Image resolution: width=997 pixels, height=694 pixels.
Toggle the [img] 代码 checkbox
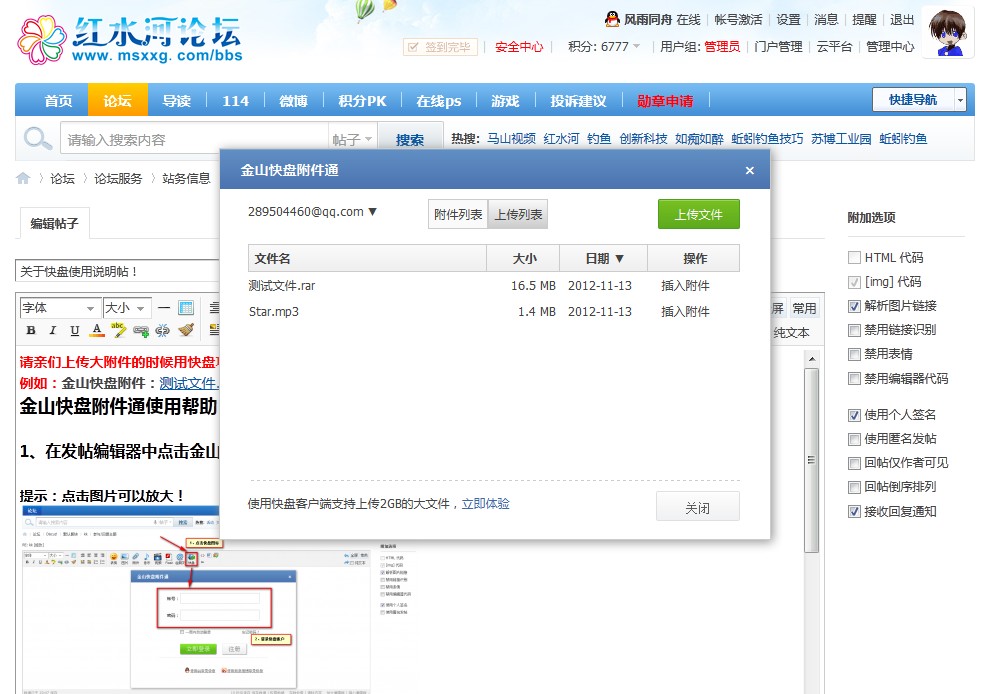pos(855,282)
